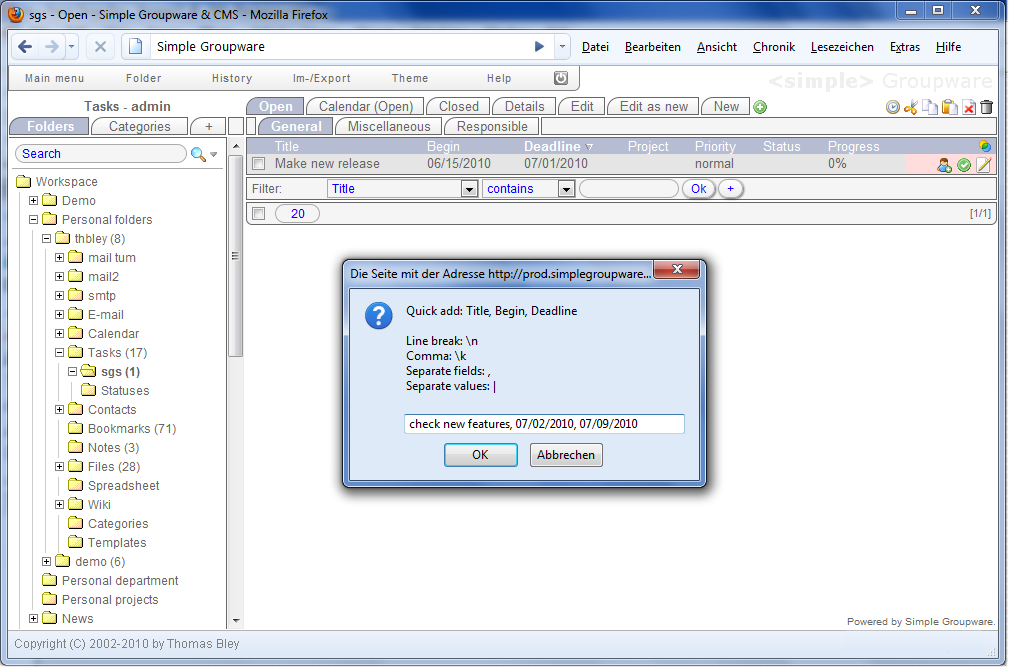The height and width of the screenshot is (668, 1009).
Task: Click the trash can icon
Action: pos(986,107)
